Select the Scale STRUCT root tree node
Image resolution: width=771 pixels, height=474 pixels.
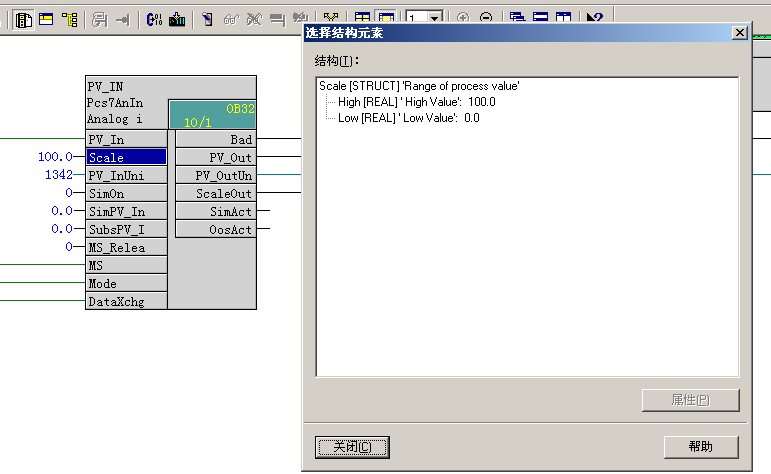(x=419, y=87)
